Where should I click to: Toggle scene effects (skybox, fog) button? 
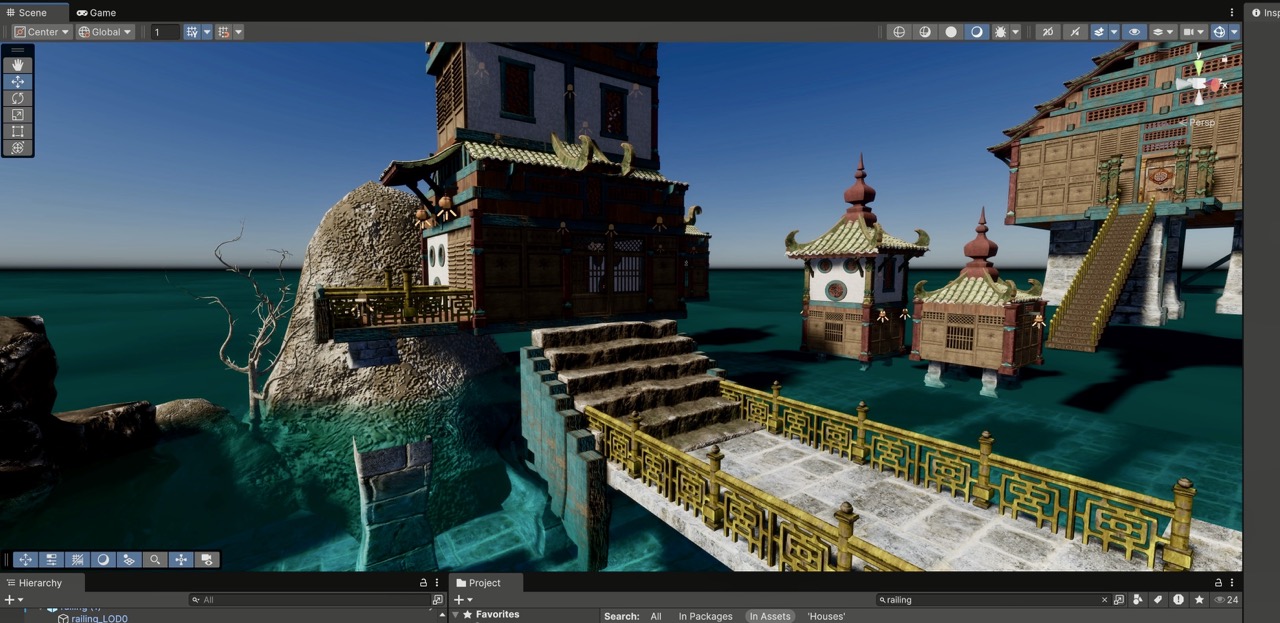(1099, 32)
